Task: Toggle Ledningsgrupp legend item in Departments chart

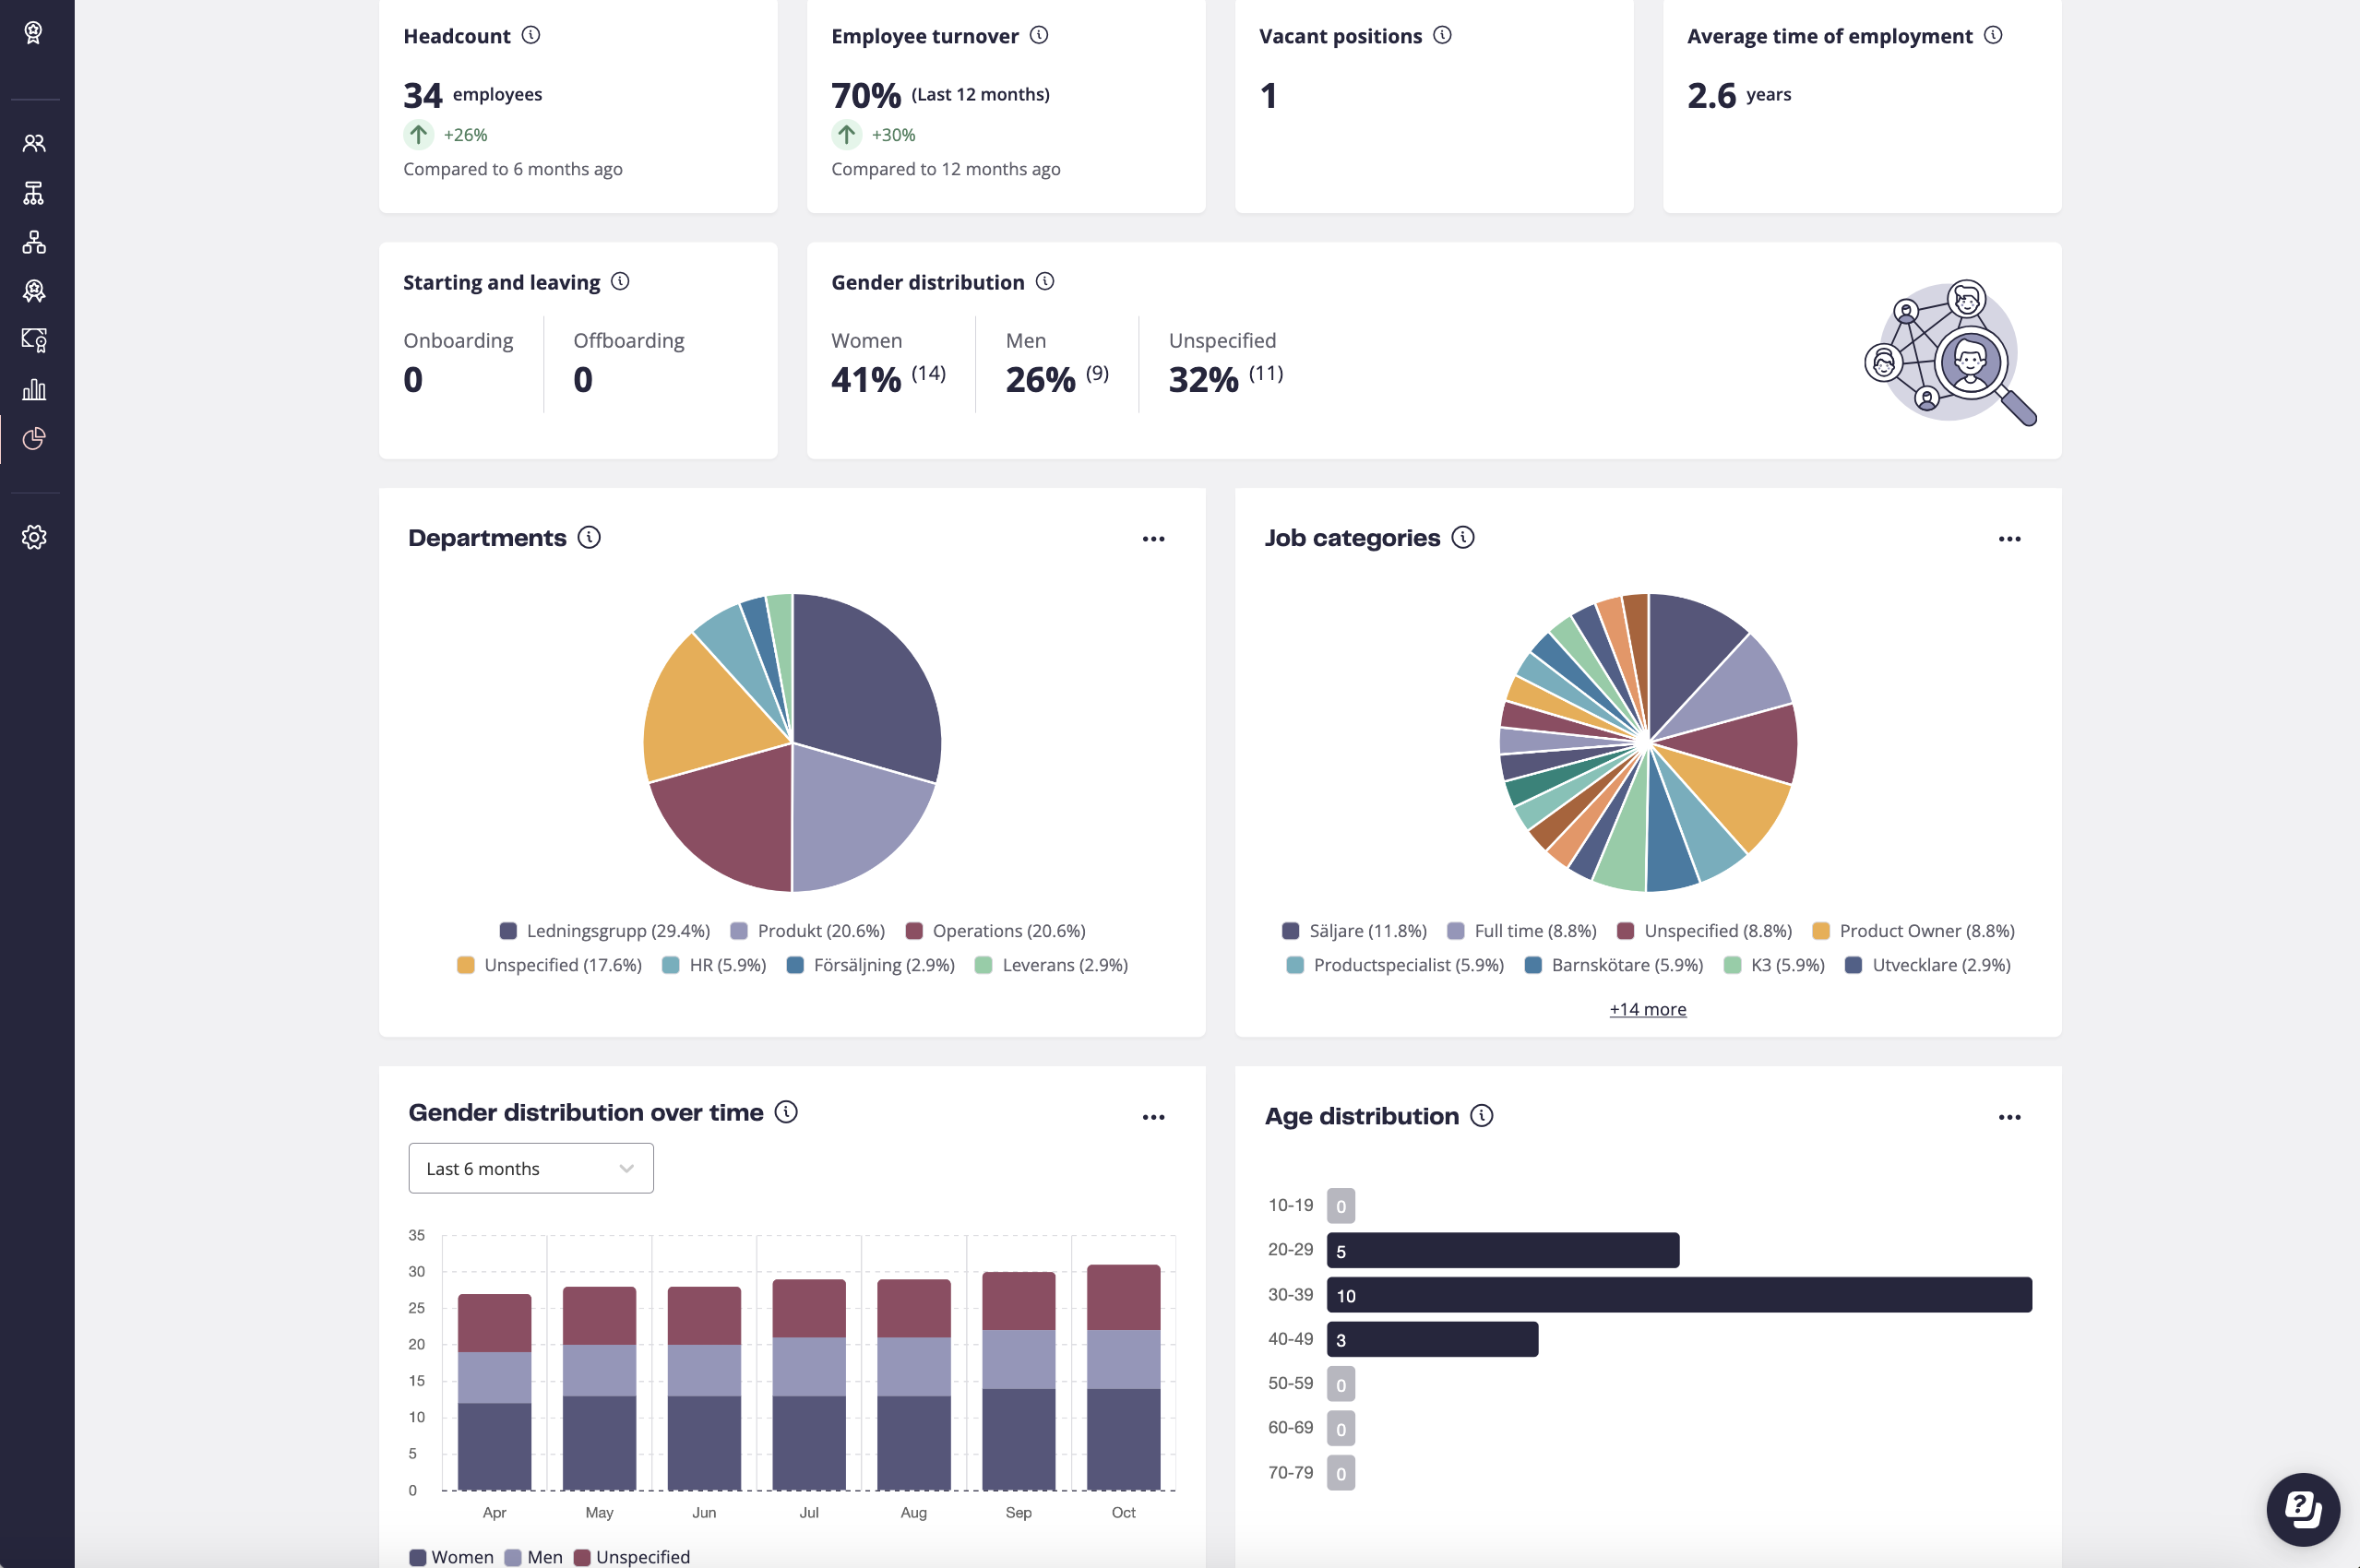Action: pos(605,931)
